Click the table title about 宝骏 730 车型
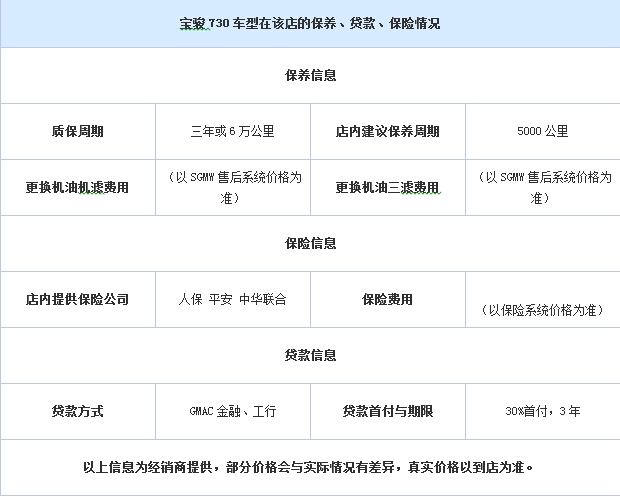The image size is (620, 496). point(310,24)
